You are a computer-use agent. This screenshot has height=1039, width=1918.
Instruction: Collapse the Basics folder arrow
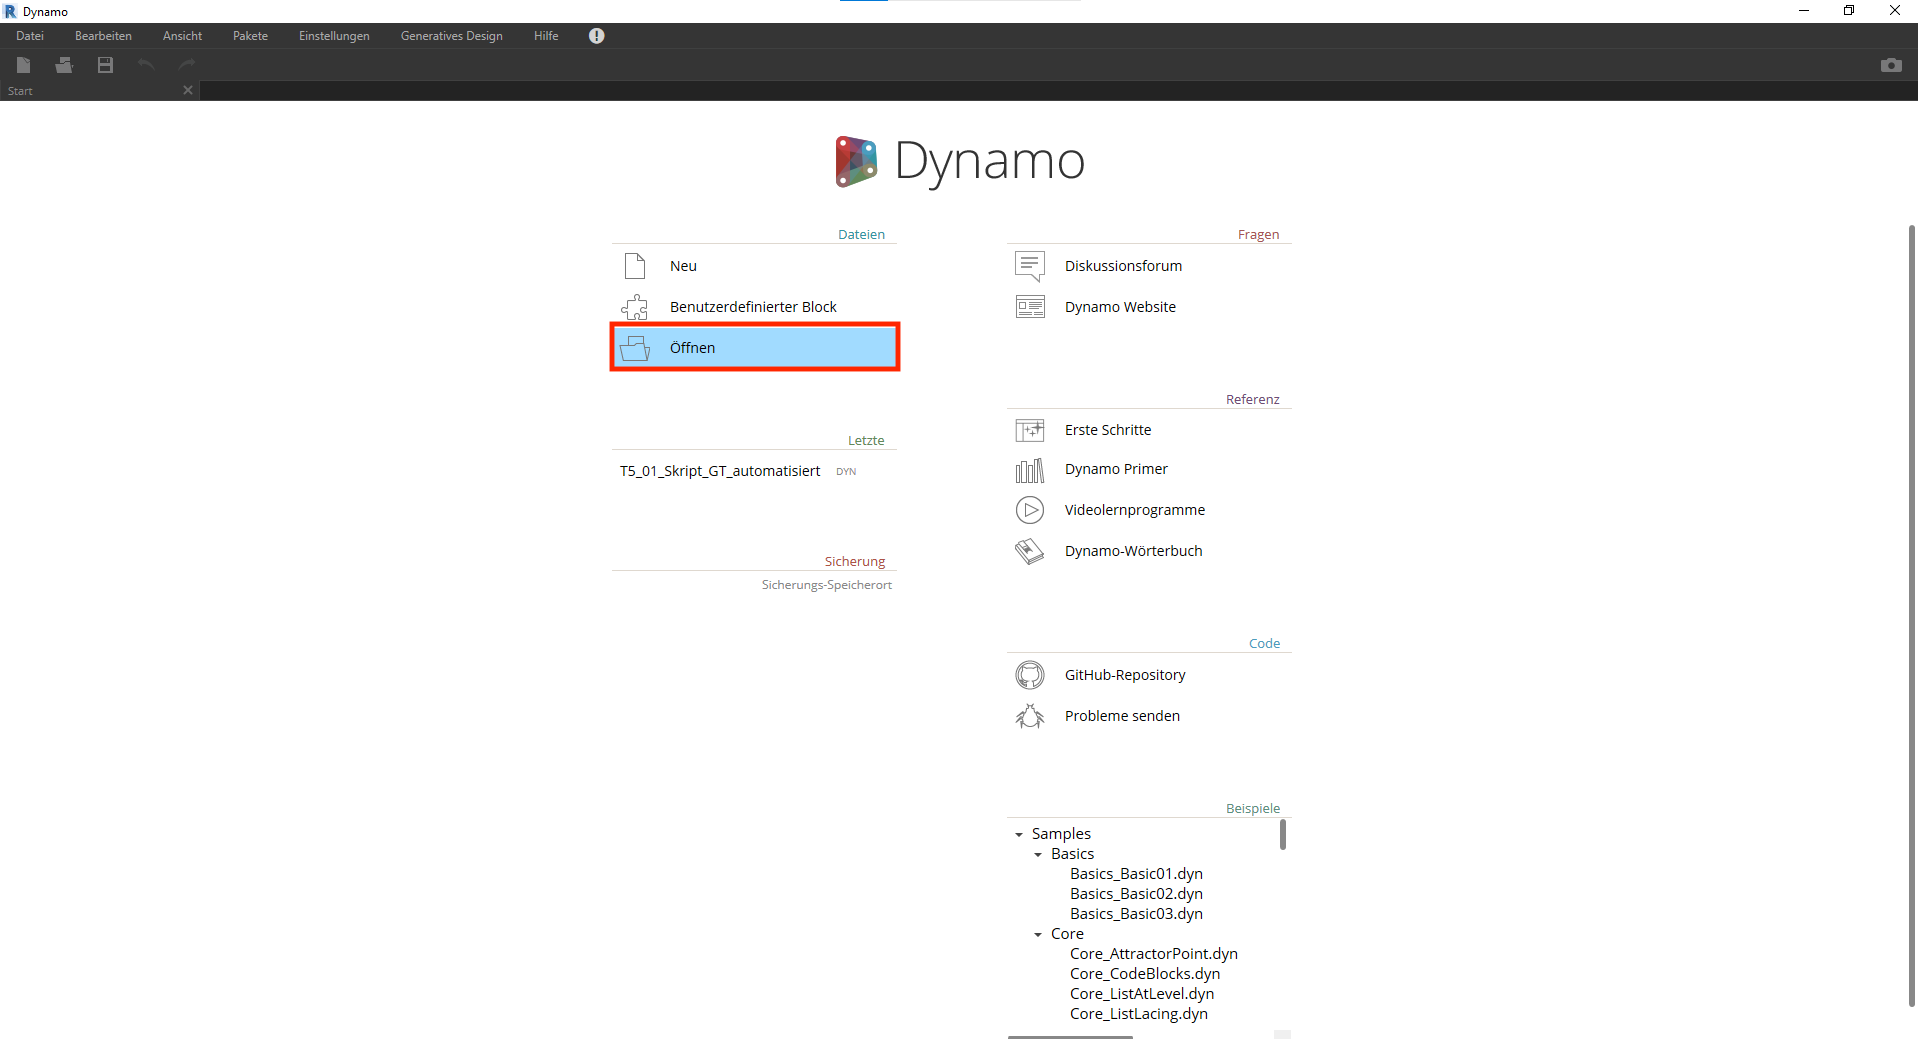click(1038, 854)
